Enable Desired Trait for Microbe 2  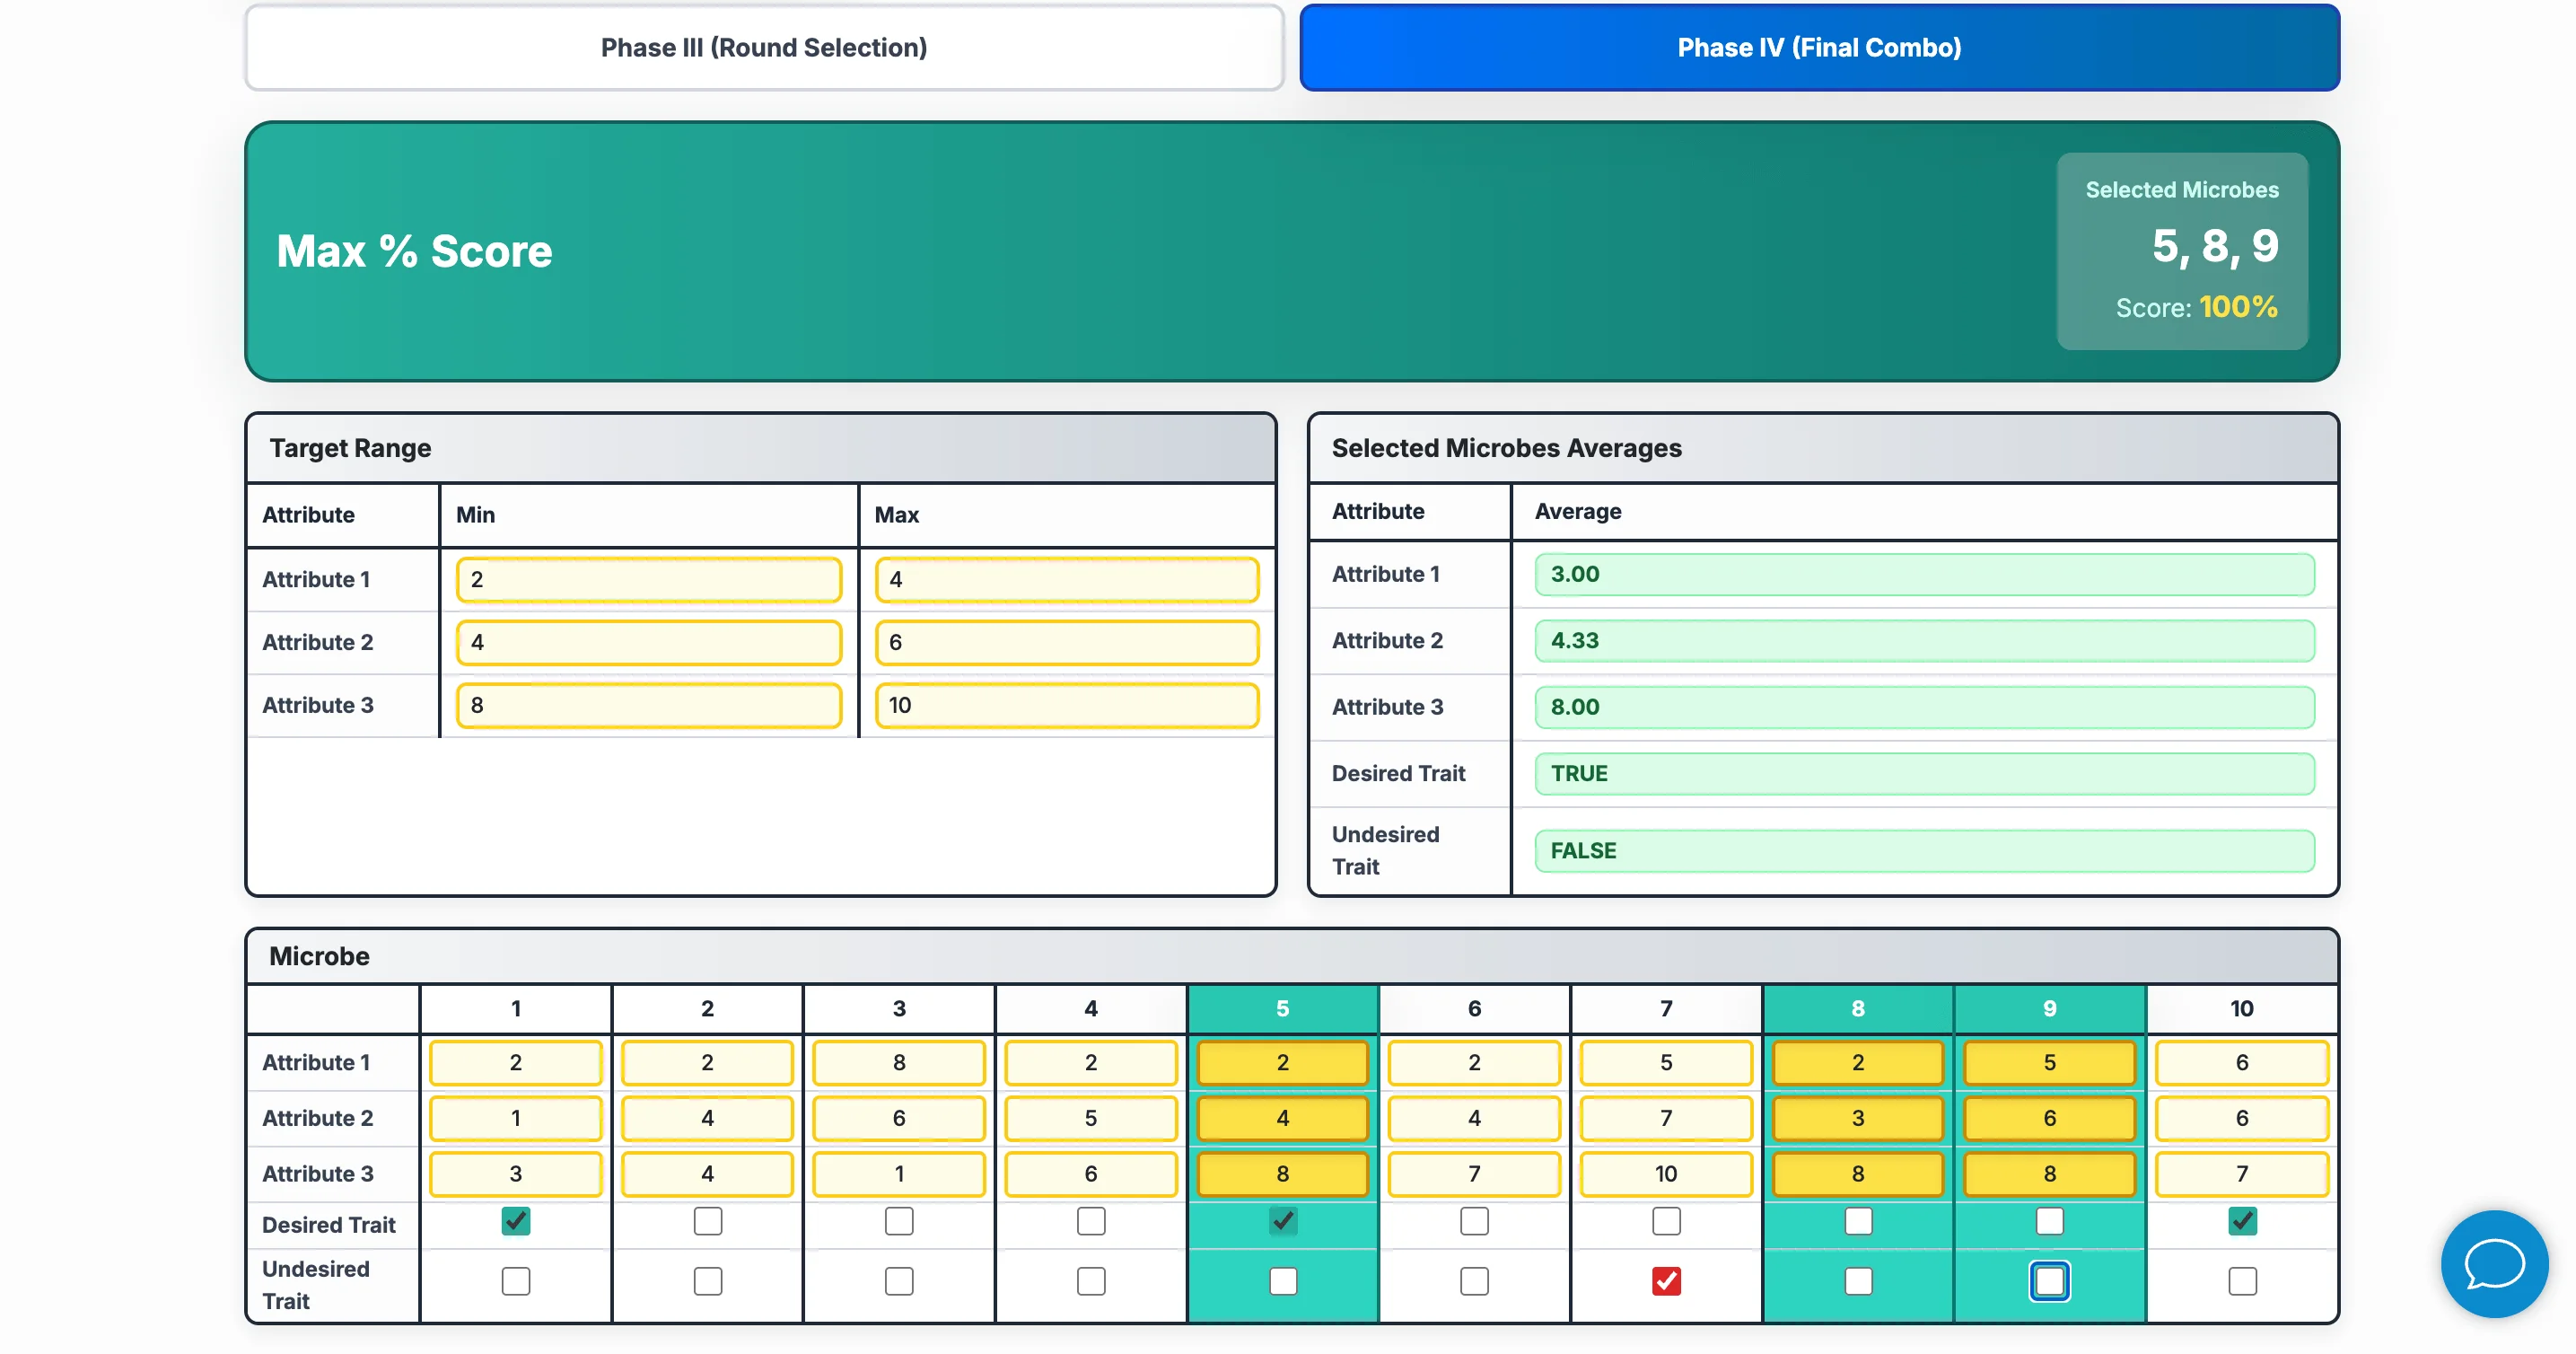click(707, 1221)
